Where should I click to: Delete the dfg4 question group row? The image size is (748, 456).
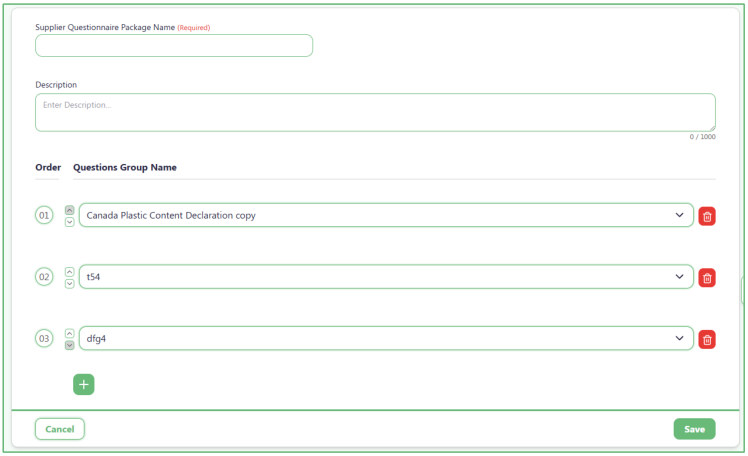pos(706,339)
